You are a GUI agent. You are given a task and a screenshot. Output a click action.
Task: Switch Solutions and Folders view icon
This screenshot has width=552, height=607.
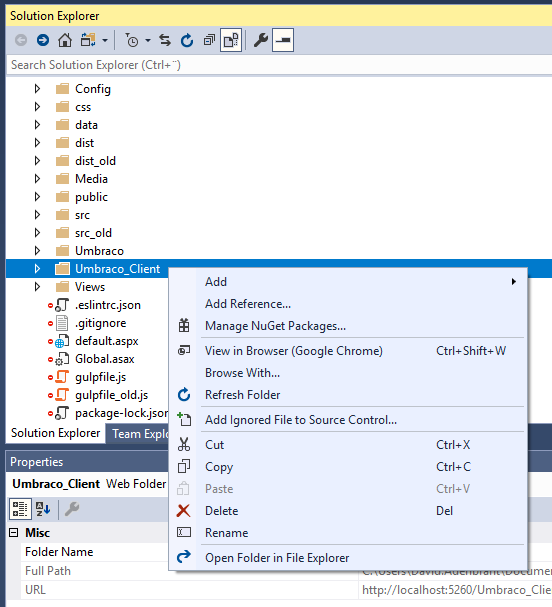coord(88,40)
